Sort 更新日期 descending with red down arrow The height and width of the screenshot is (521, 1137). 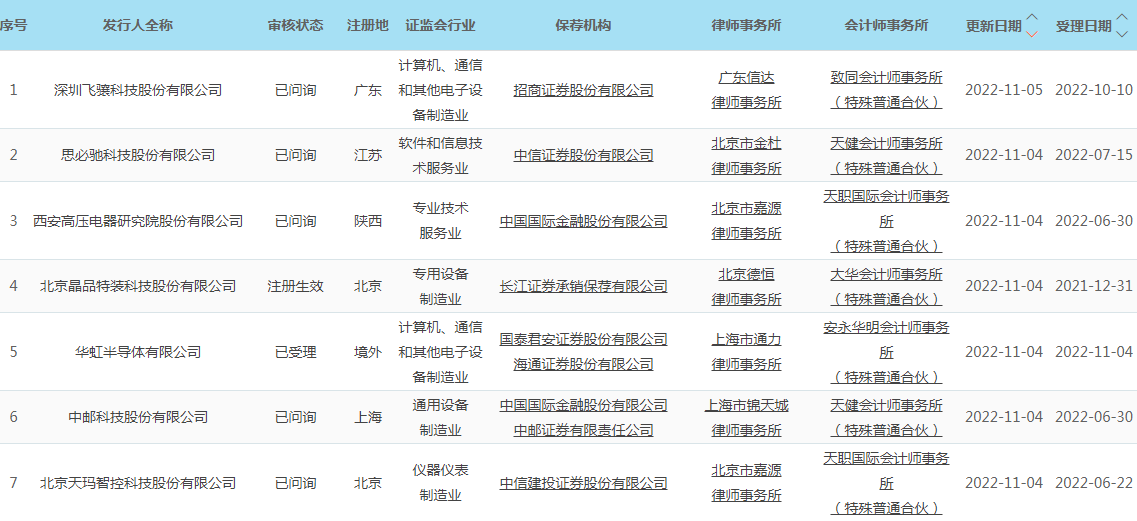[1033, 34]
